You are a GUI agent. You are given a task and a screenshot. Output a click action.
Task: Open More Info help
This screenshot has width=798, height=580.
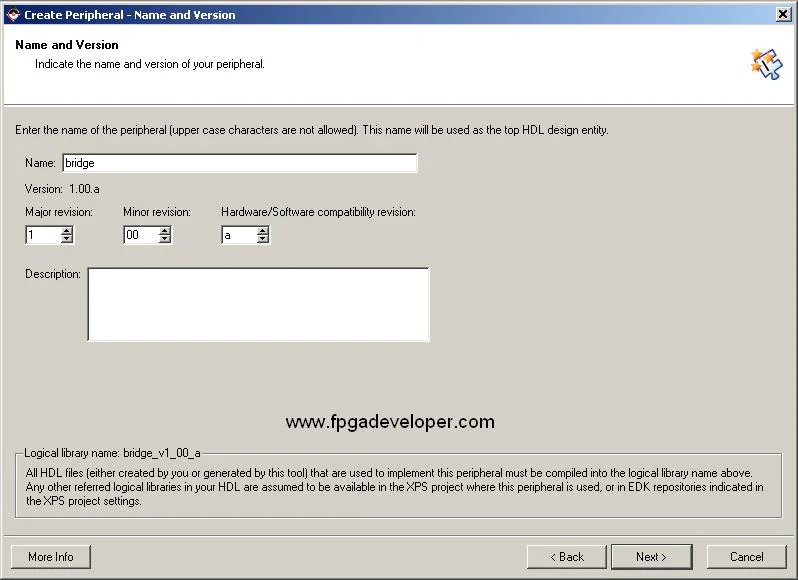point(50,557)
